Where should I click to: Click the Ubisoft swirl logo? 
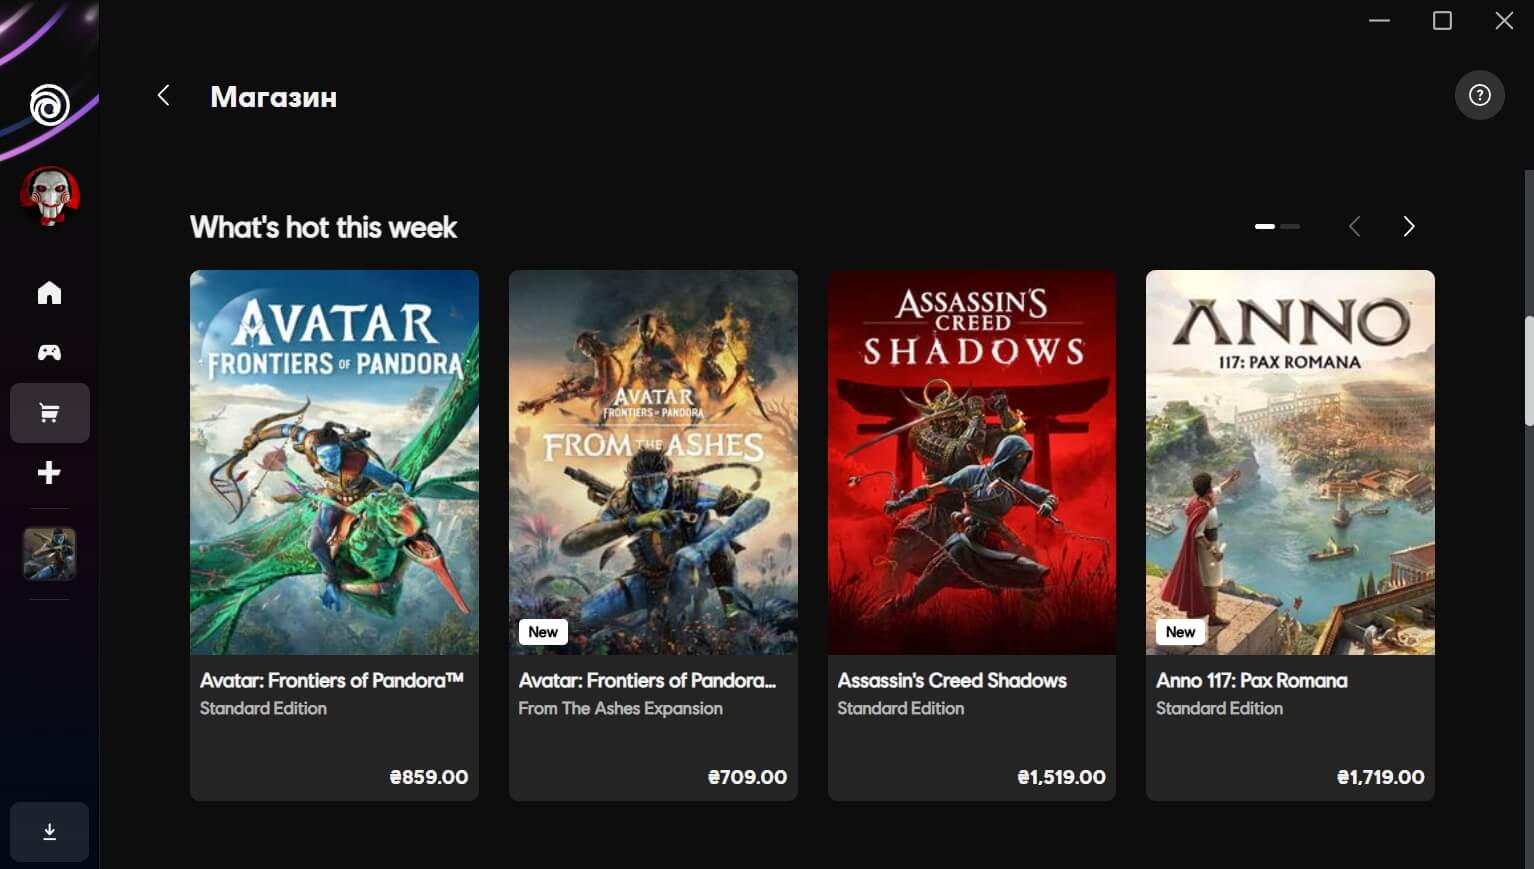click(x=49, y=105)
